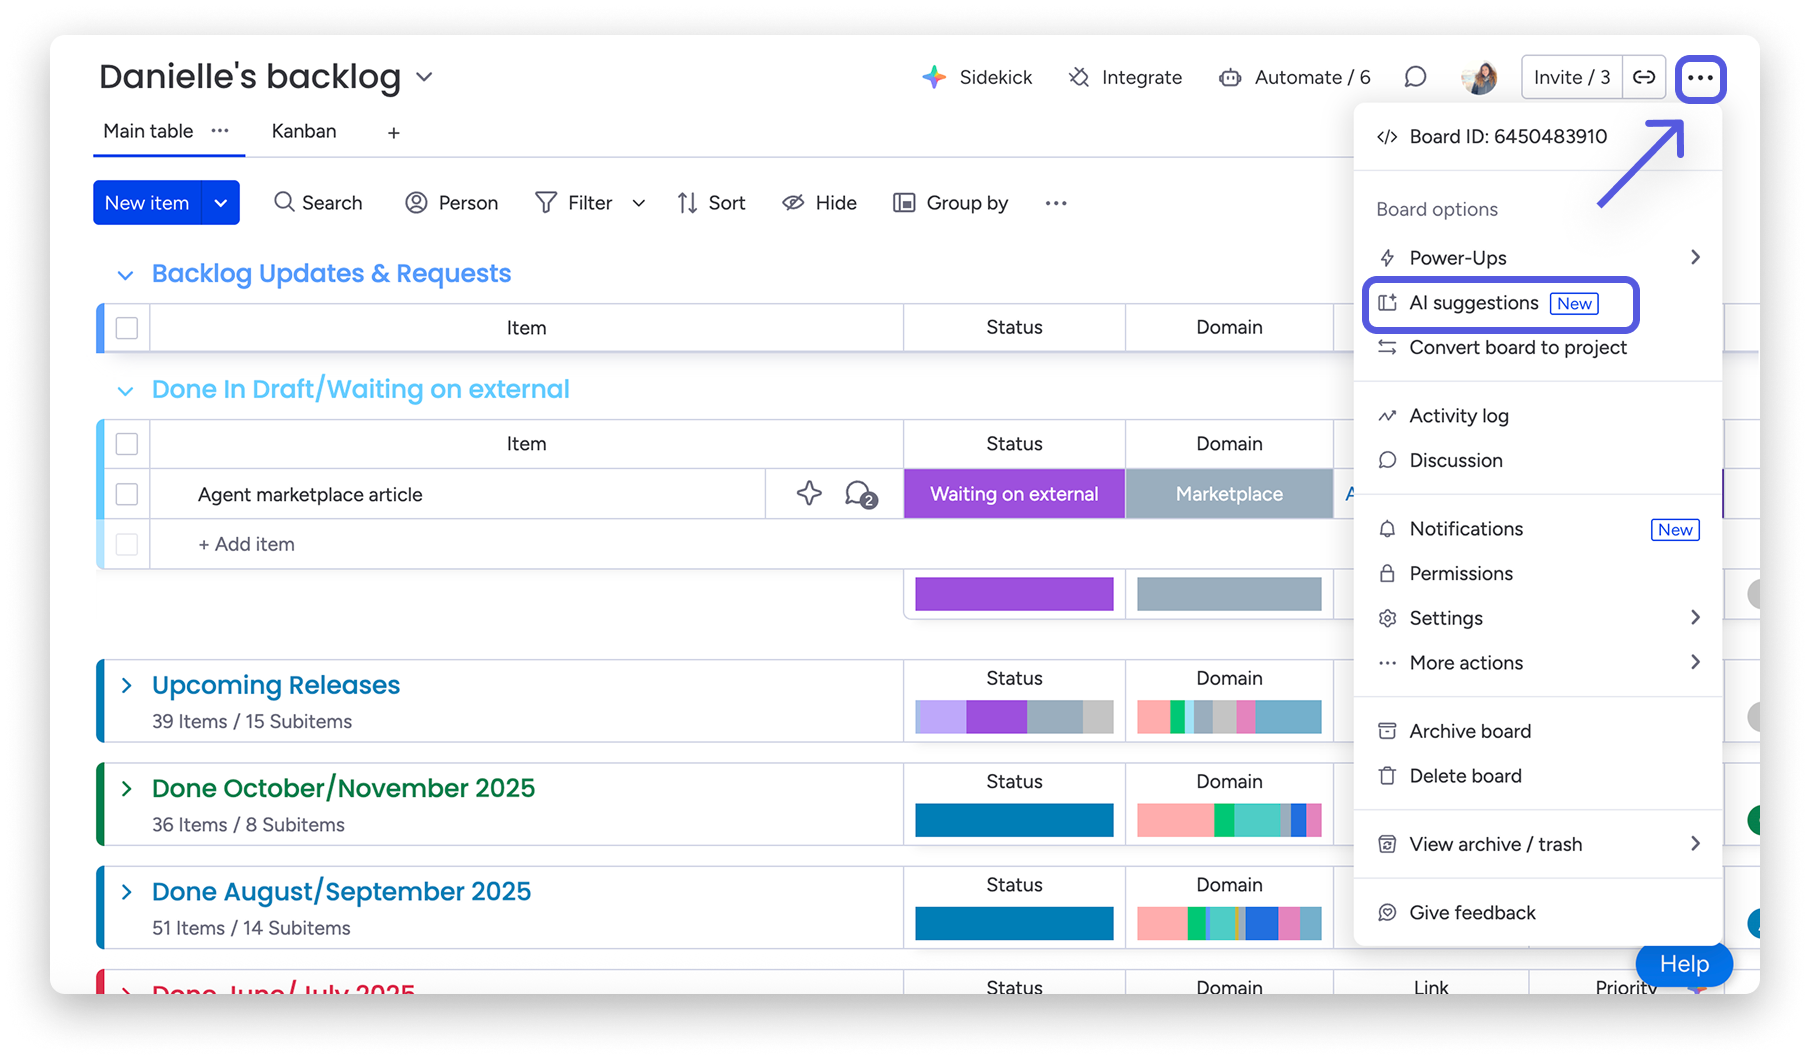
Task: Collapse Done In Draft/Waiting on external group
Action: (125, 391)
